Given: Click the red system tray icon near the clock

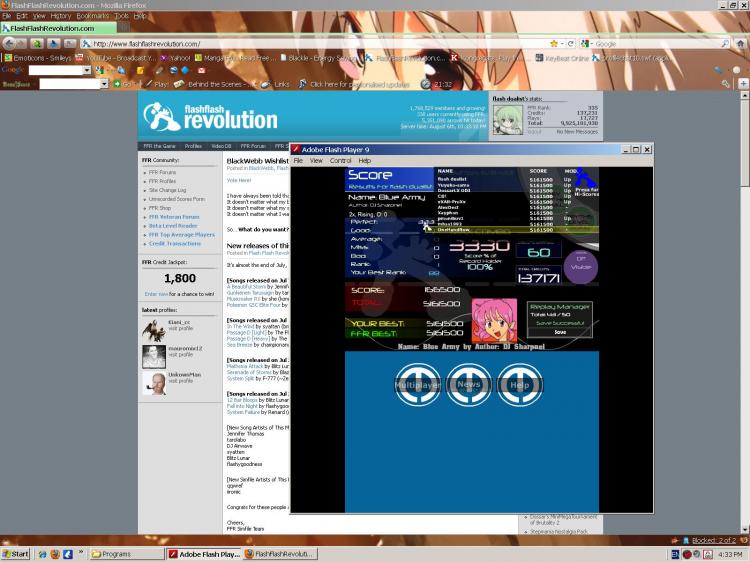Looking at the screenshot, I should [687, 554].
